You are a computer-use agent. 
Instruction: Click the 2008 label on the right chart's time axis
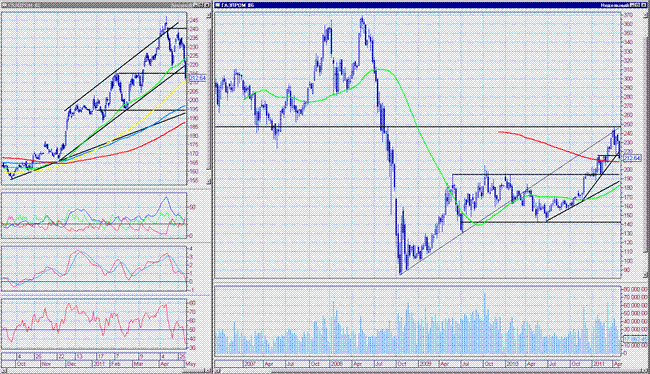(x=336, y=364)
